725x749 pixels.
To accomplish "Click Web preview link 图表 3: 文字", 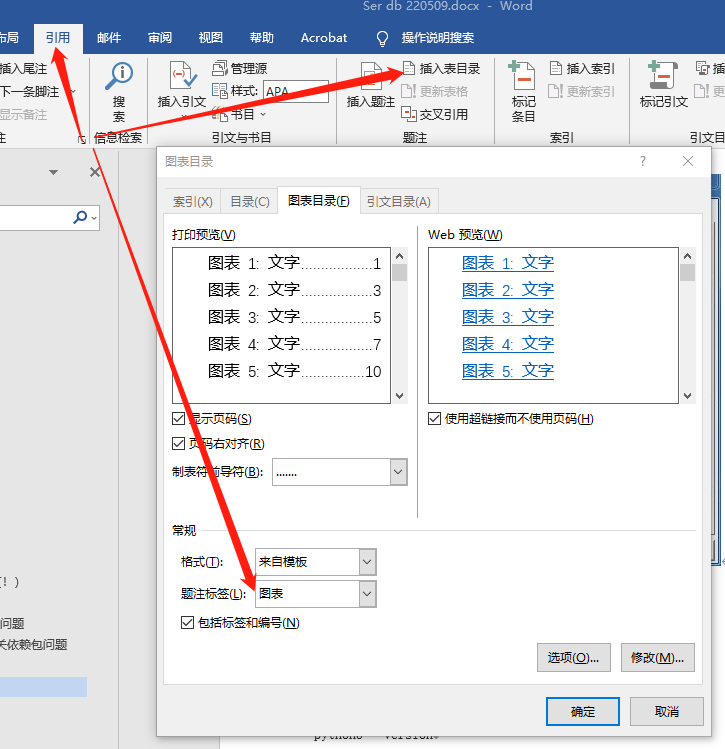I will (508, 317).
